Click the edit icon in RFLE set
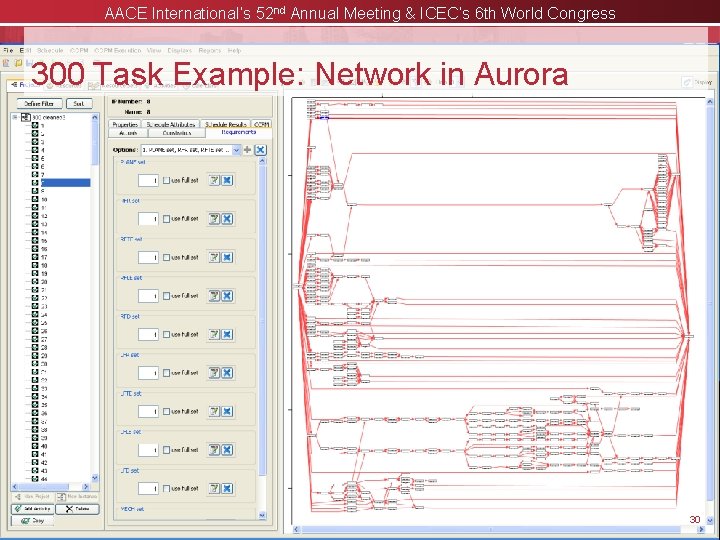720x540 pixels. [x=214, y=296]
